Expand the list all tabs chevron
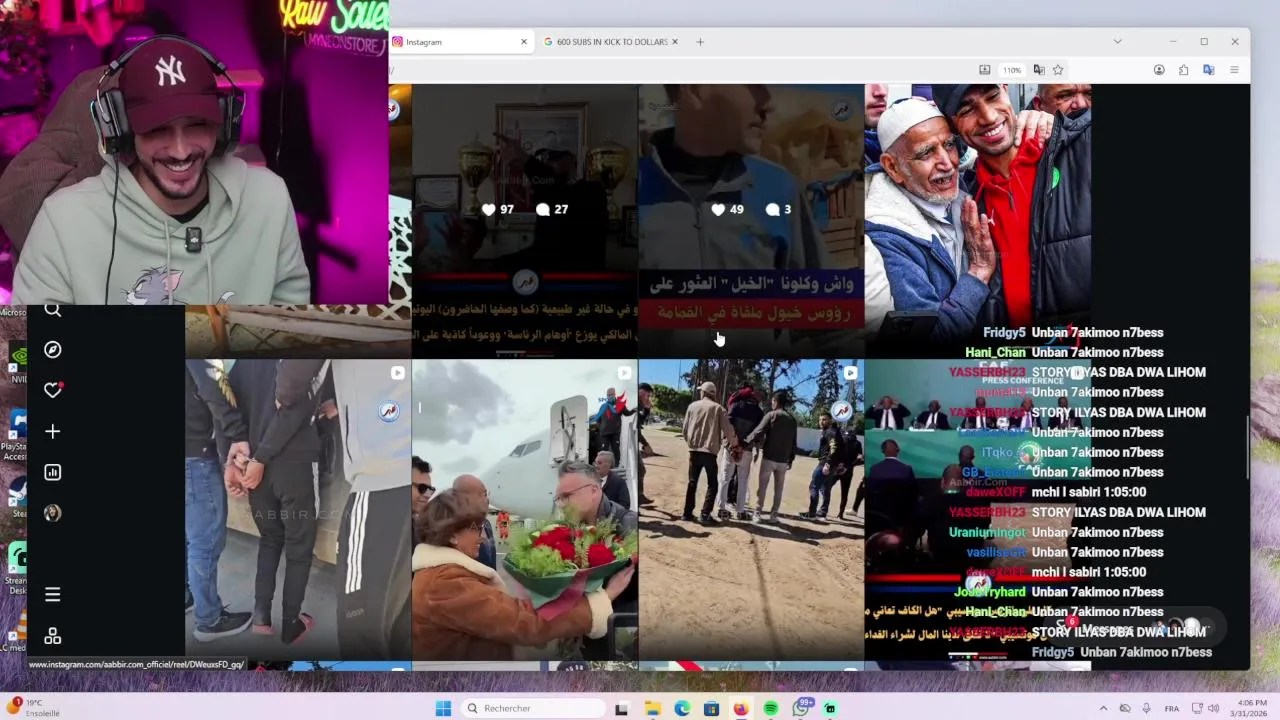1280x720 pixels. [x=1117, y=42]
